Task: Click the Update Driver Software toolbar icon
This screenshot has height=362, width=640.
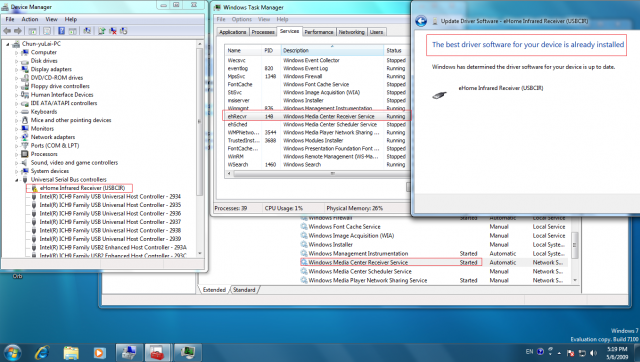Action: [102, 31]
